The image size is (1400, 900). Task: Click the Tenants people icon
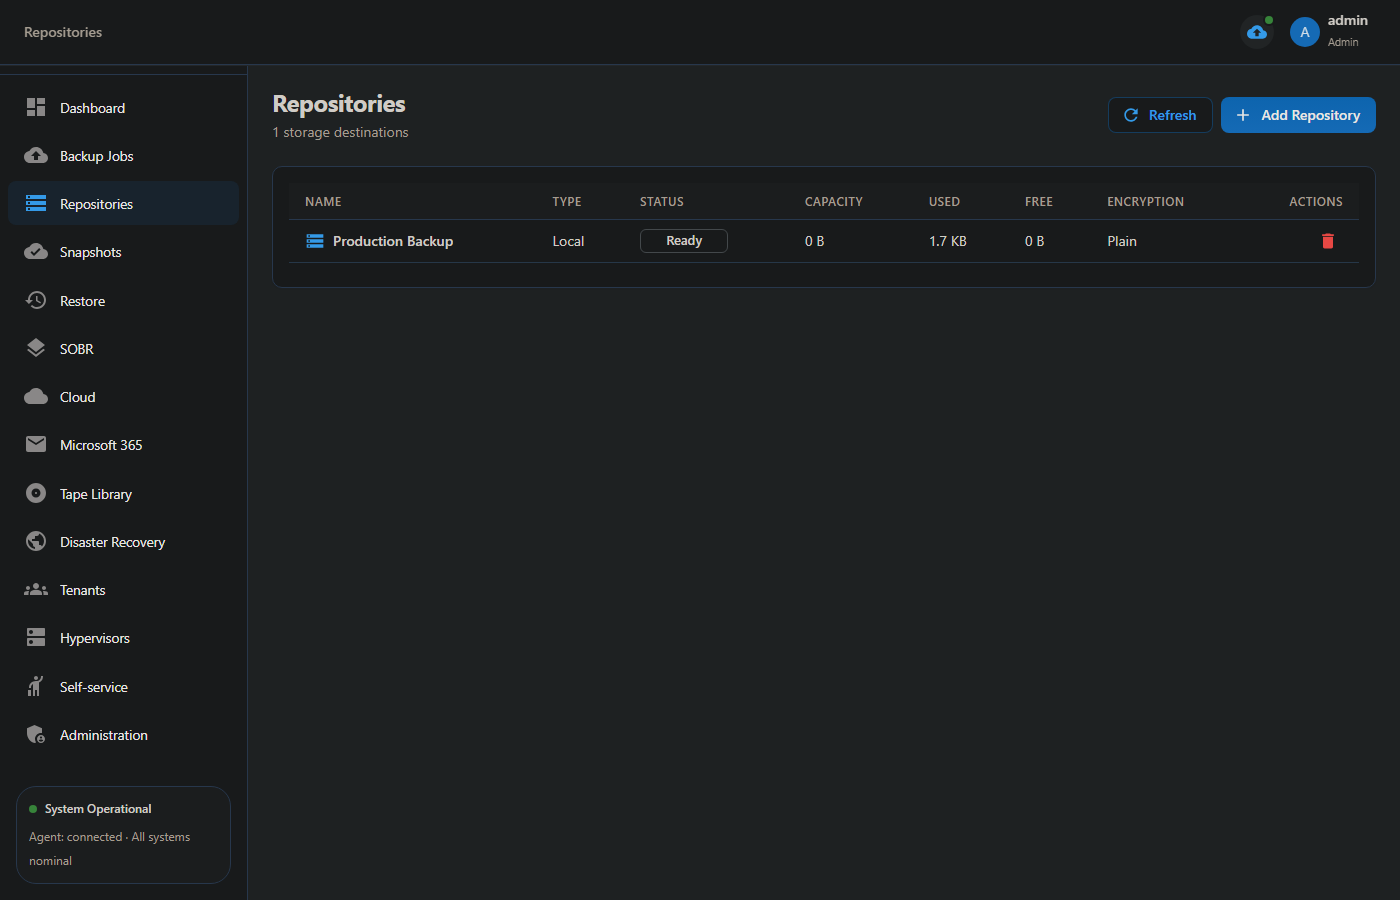tap(36, 589)
